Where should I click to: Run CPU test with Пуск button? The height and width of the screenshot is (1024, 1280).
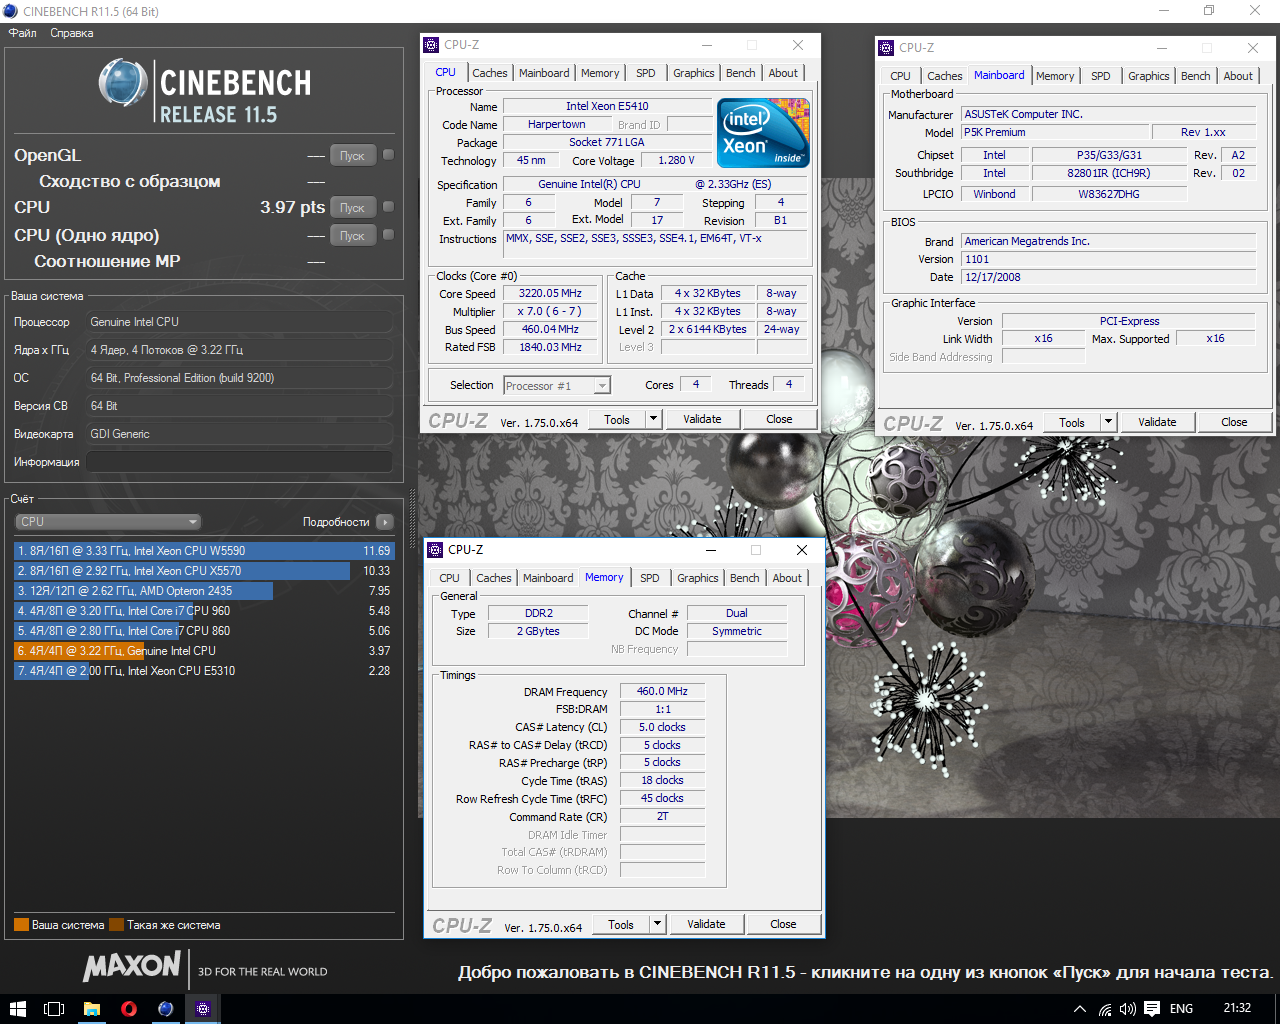tap(352, 207)
